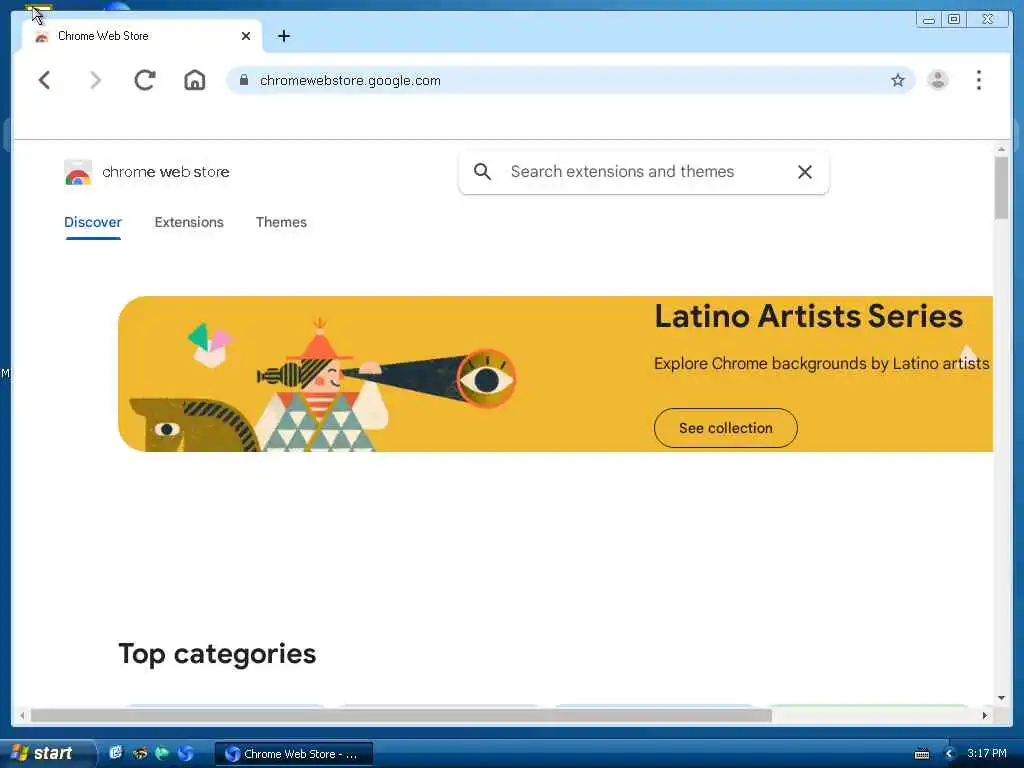Click the browser forward arrow
The width and height of the screenshot is (1024, 768).
[x=95, y=80]
